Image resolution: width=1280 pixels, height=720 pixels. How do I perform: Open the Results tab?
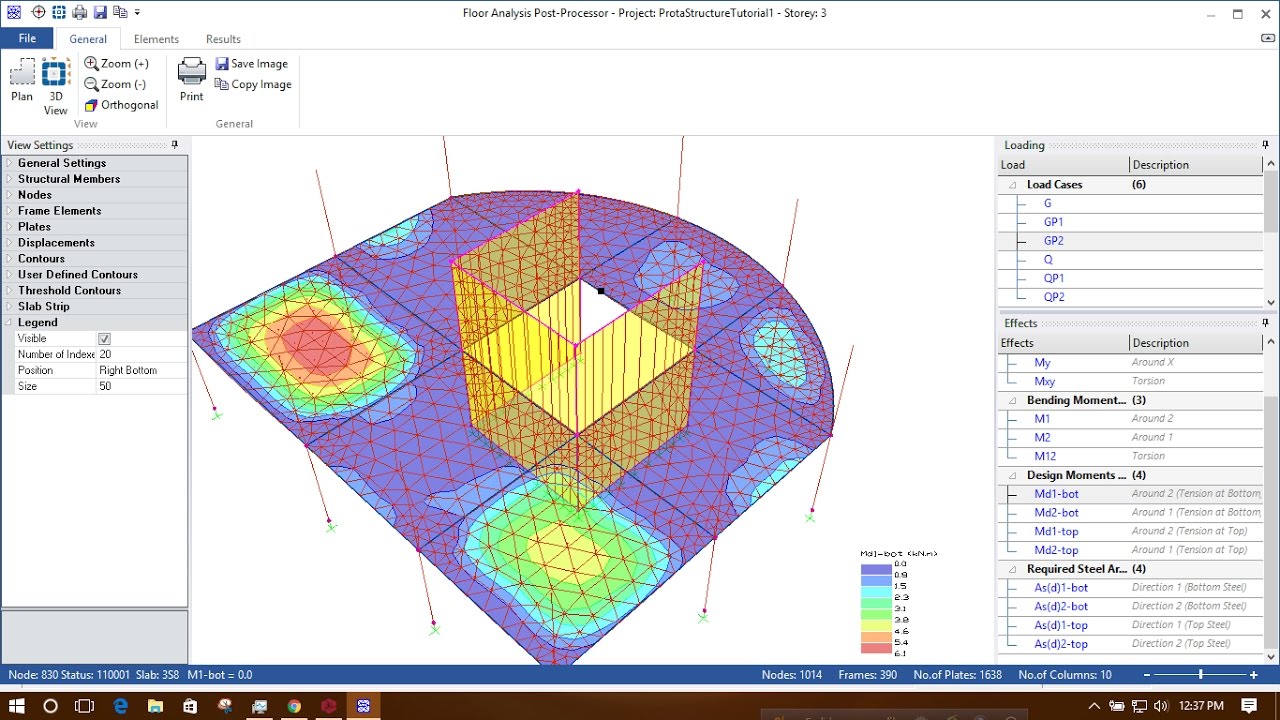[222, 39]
